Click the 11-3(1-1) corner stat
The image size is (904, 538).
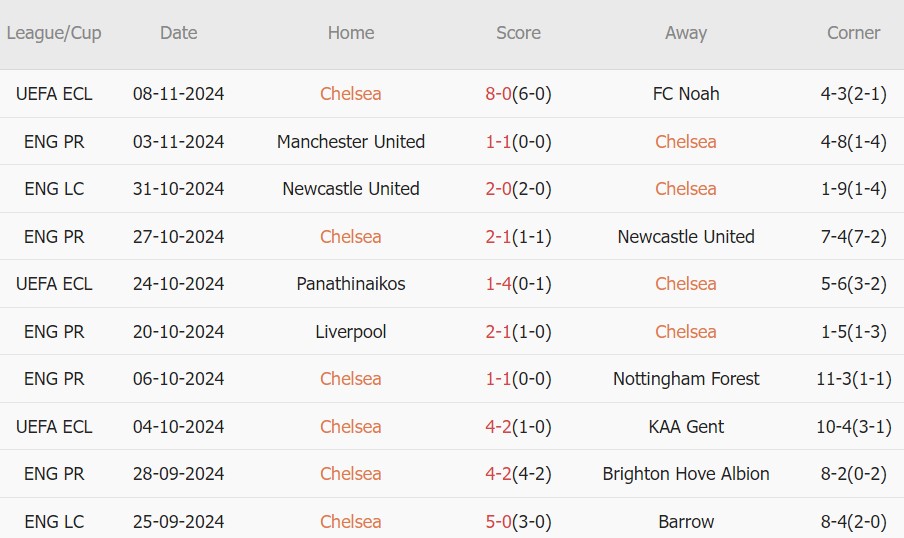[x=853, y=379]
